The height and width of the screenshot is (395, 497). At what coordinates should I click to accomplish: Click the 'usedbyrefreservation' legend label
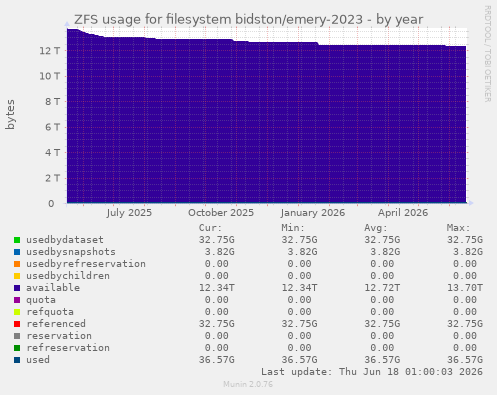pyautogui.click(x=86, y=264)
